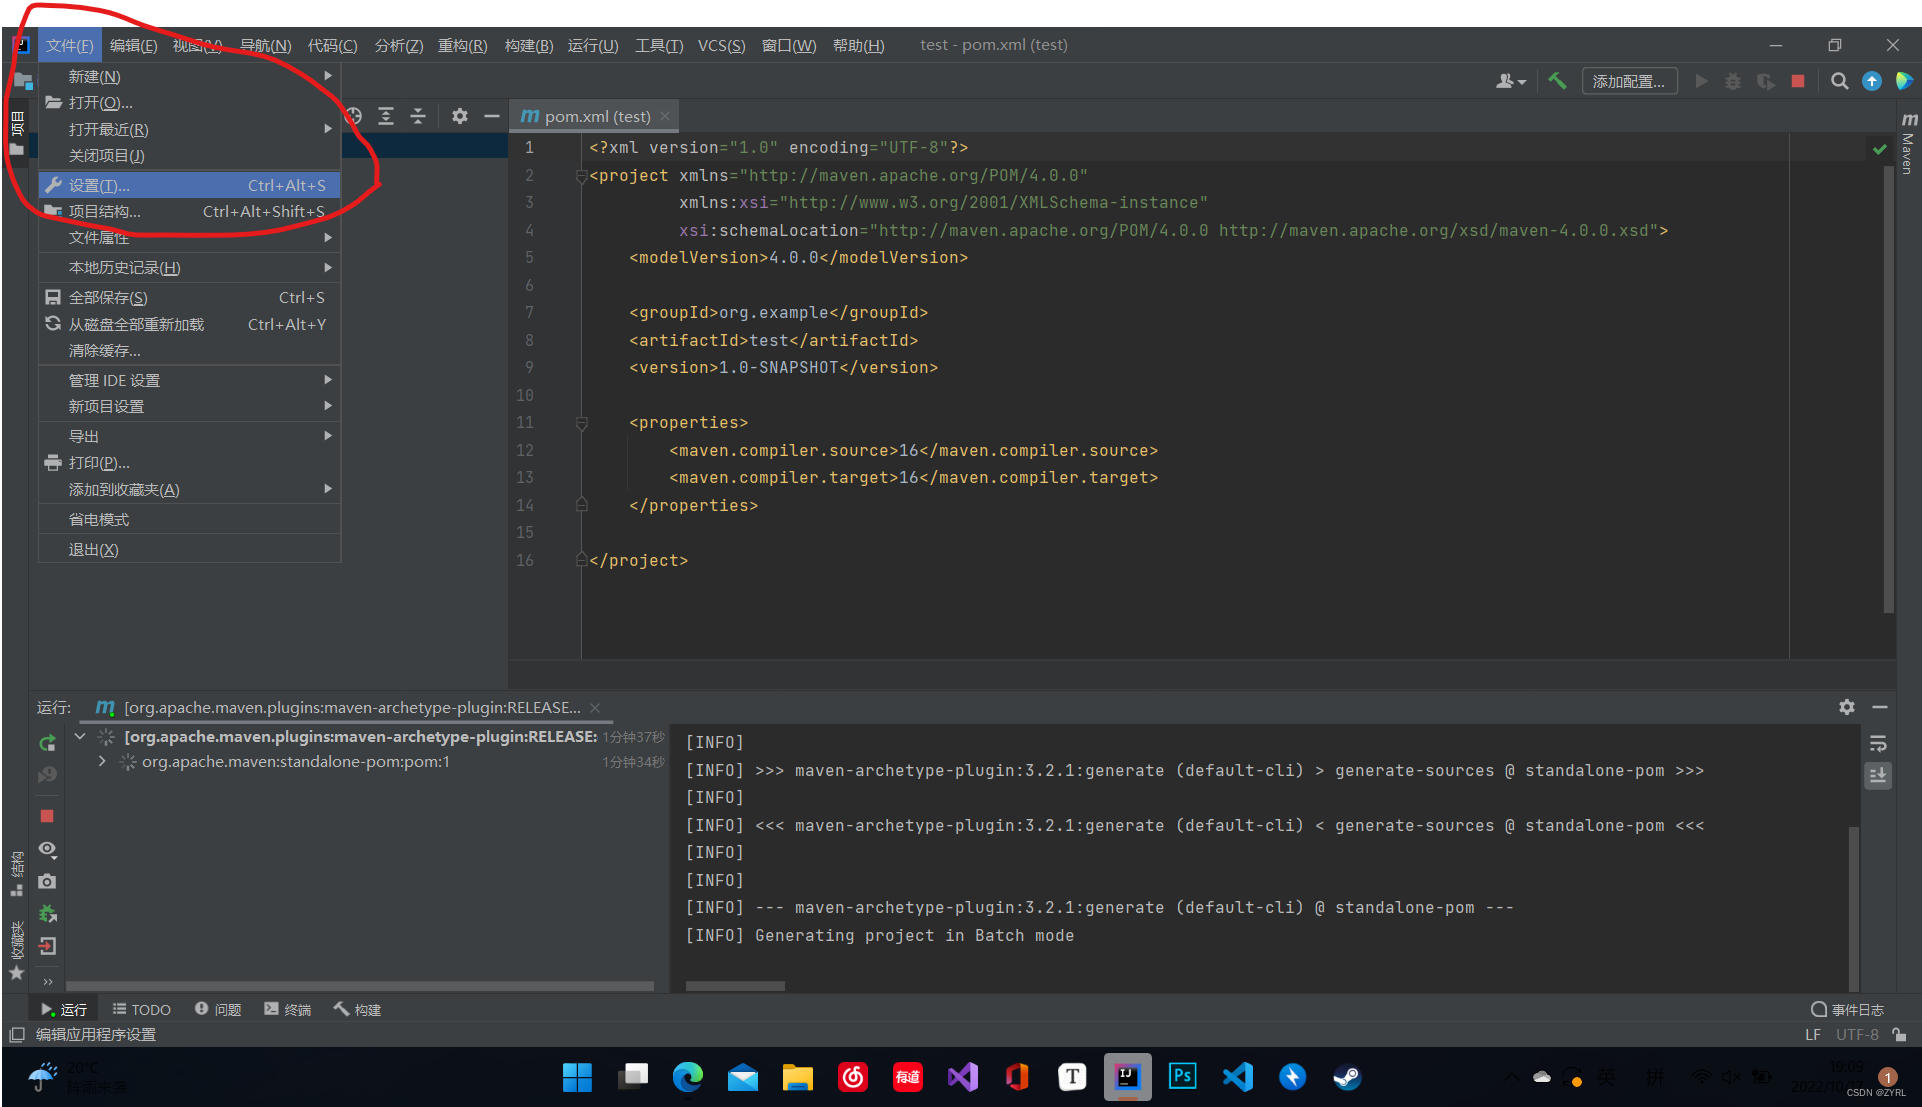Stop the Run panel process red square

point(47,816)
